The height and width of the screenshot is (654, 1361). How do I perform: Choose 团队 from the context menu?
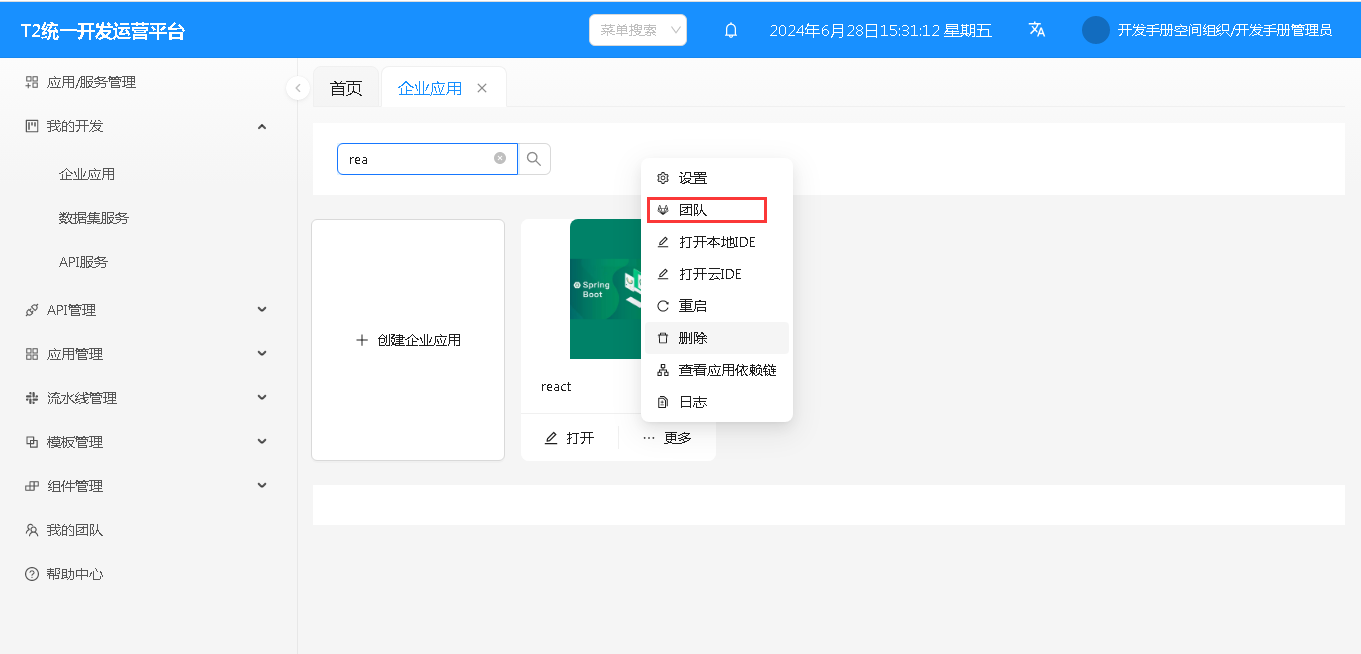(717, 210)
